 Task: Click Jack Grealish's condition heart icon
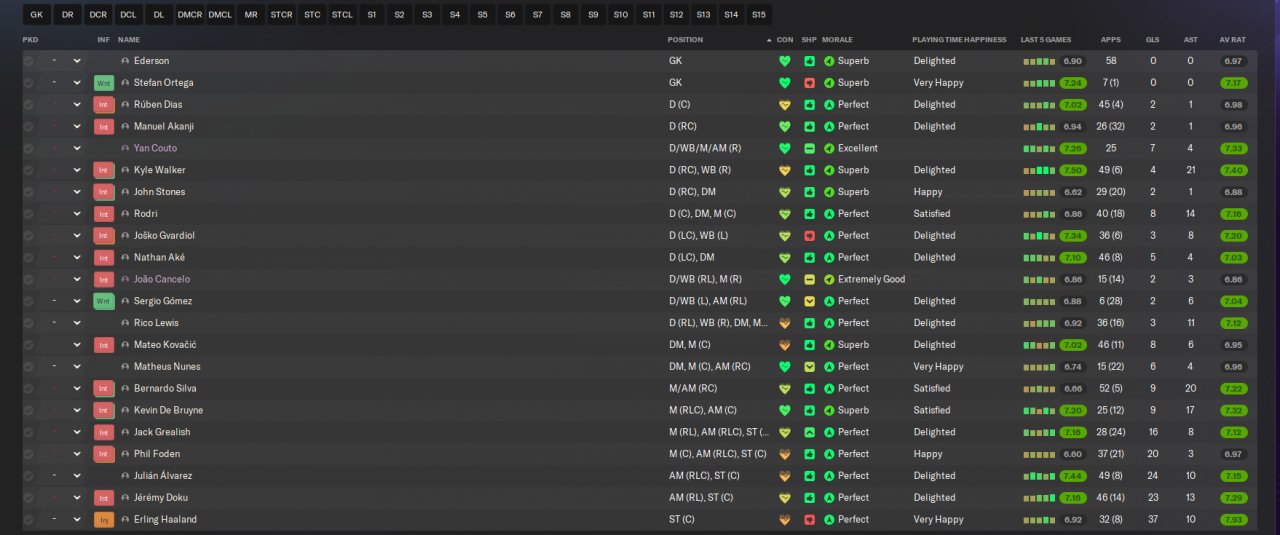(x=784, y=432)
